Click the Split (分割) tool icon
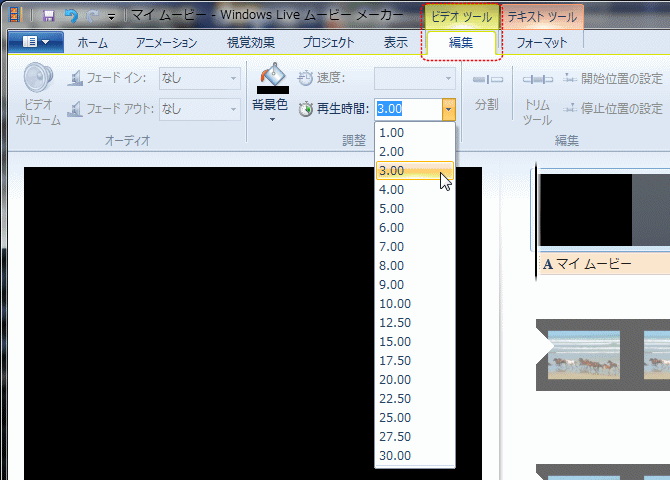Viewport: 670px width, 480px height. click(487, 79)
